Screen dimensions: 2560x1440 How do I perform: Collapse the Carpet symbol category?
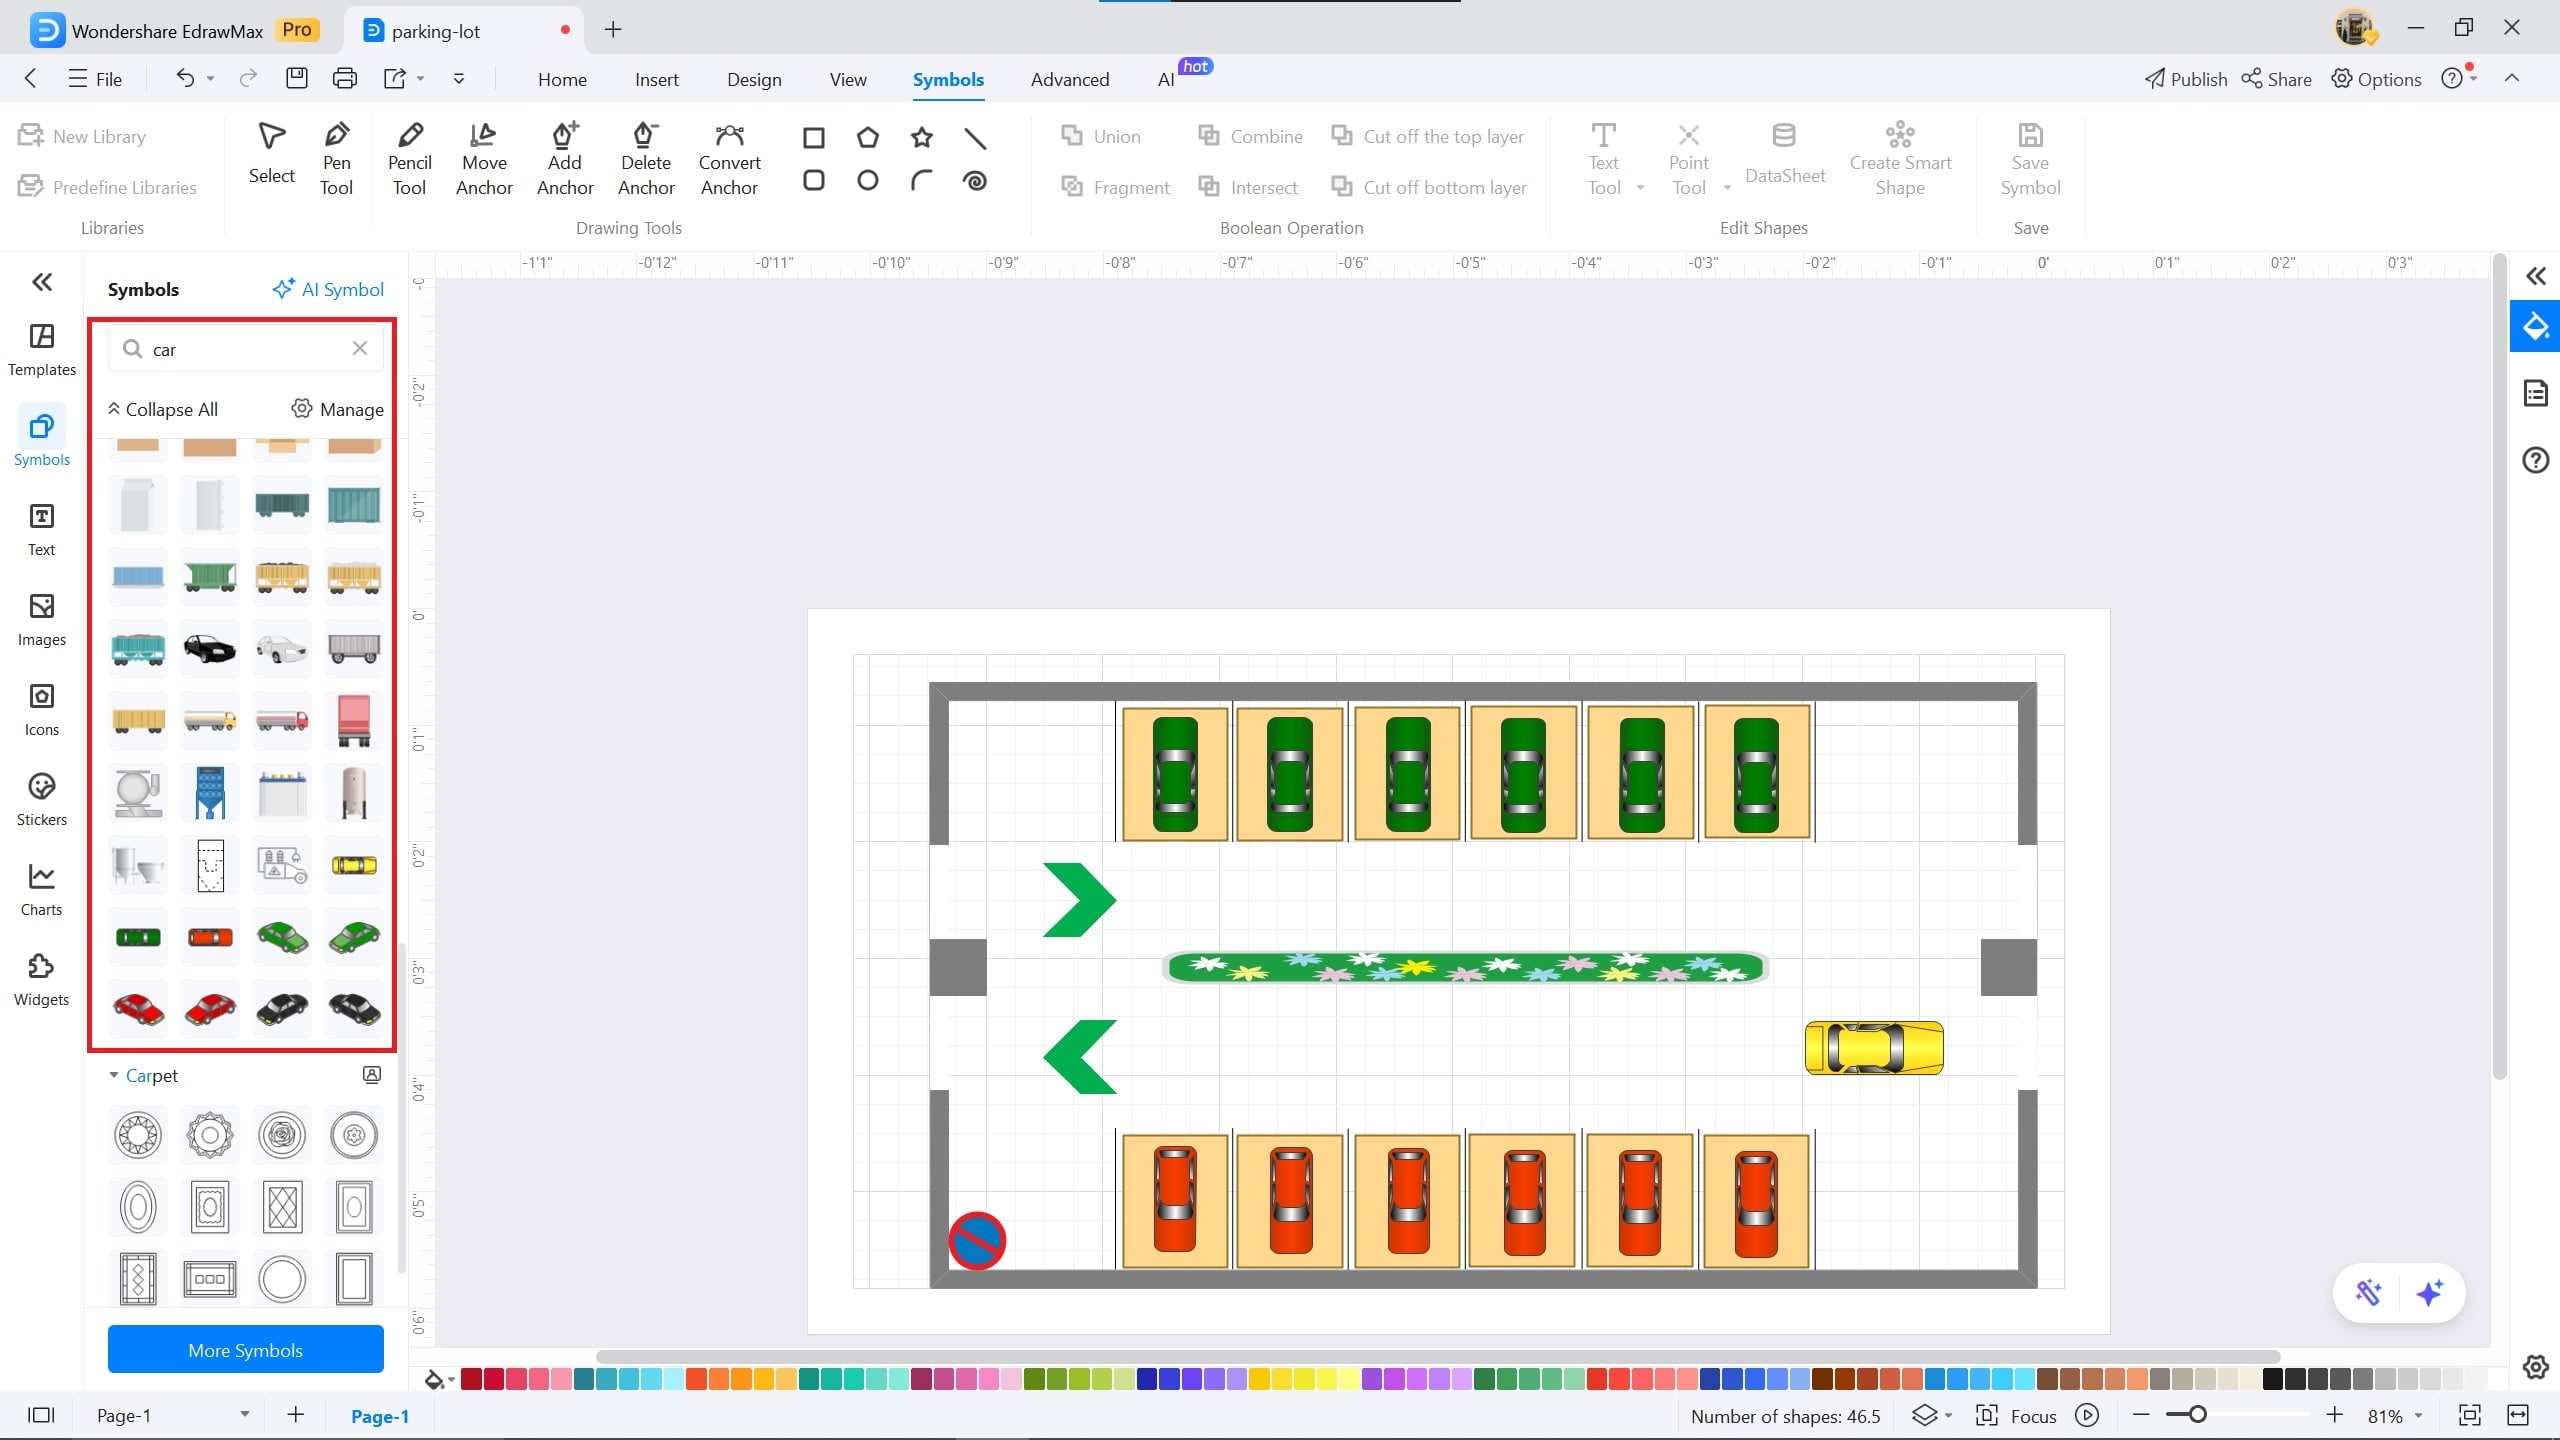[x=114, y=1076]
